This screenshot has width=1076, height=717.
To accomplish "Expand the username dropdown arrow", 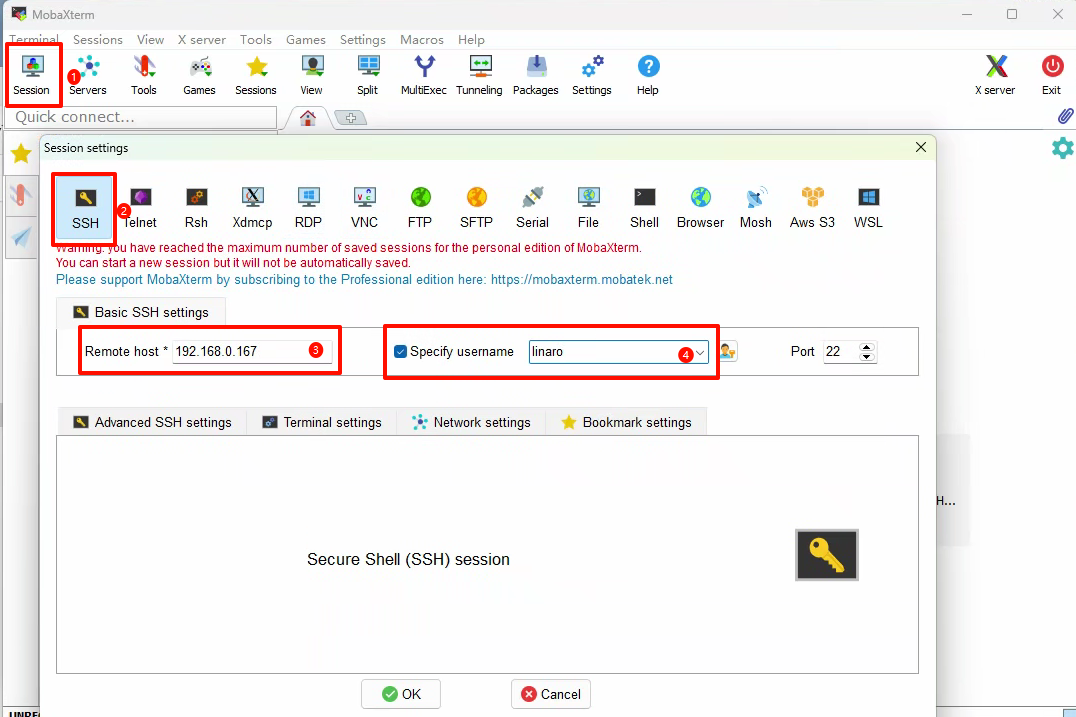I will tap(700, 353).
